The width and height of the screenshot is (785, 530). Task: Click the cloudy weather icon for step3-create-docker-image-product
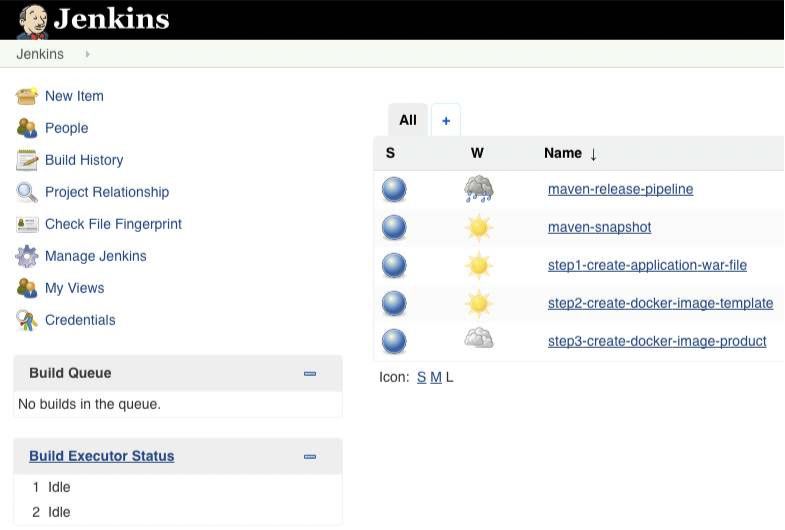coord(479,338)
